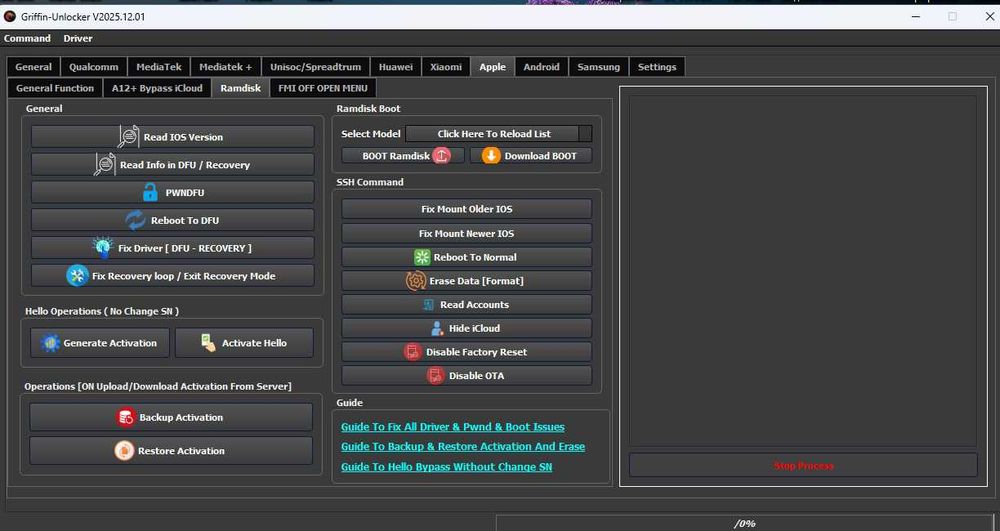Open the Samsung tab
The image size is (1000, 531).
coord(599,67)
